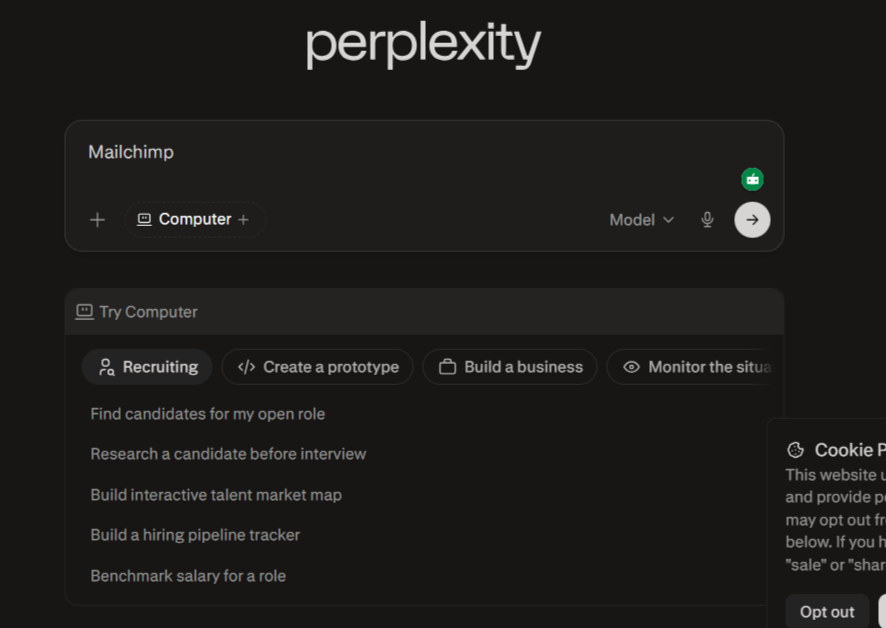Image resolution: width=886 pixels, height=628 pixels.
Task: Click the eye icon on Monitor the situation
Action: [x=631, y=367]
